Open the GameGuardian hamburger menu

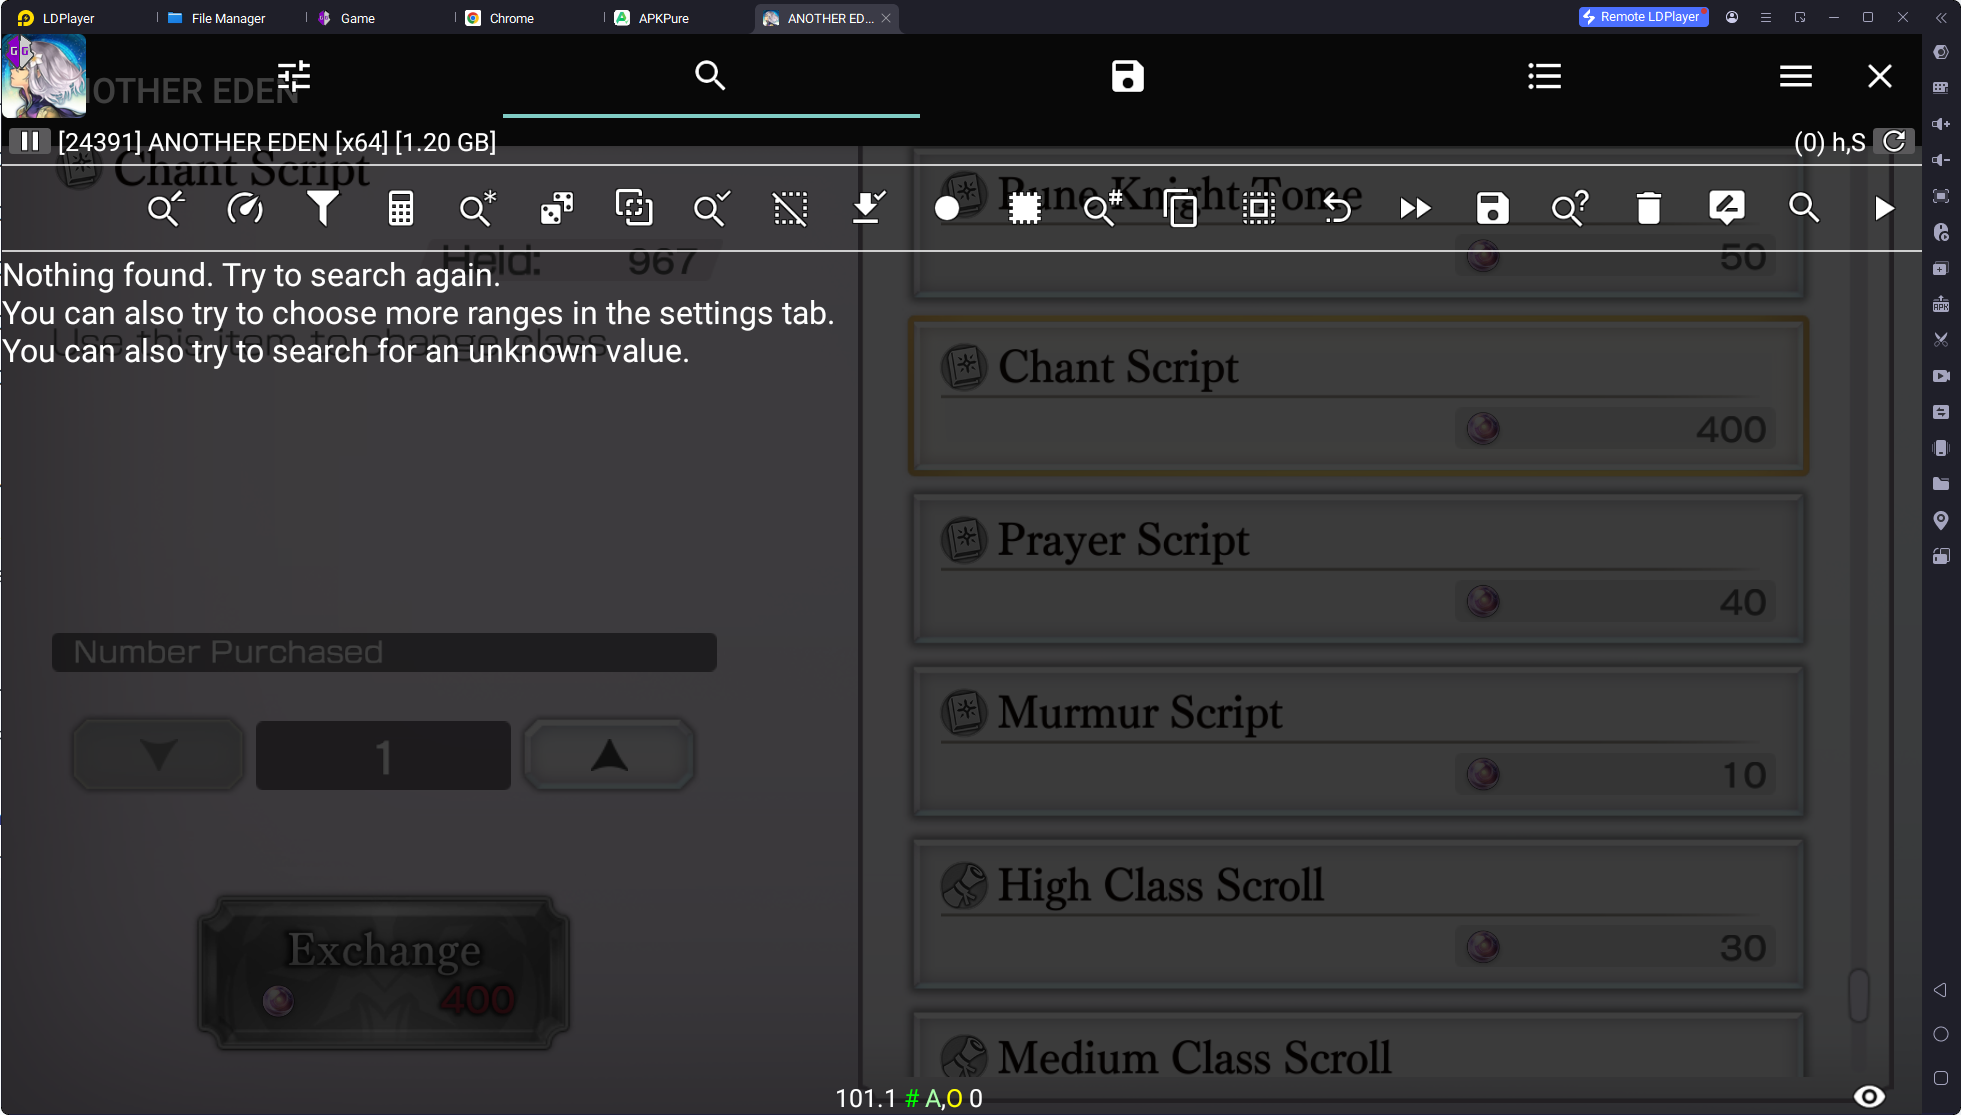(1796, 76)
